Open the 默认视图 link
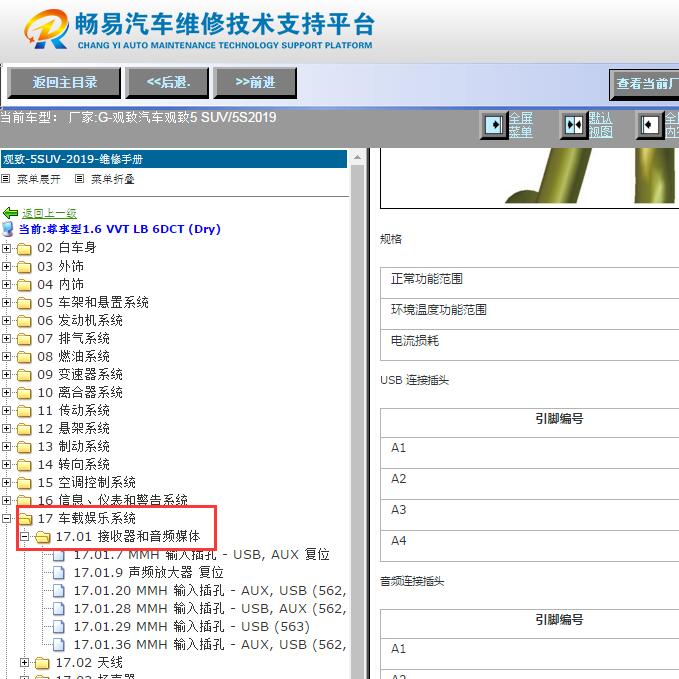The image size is (679, 679). (x=600, y=125)
